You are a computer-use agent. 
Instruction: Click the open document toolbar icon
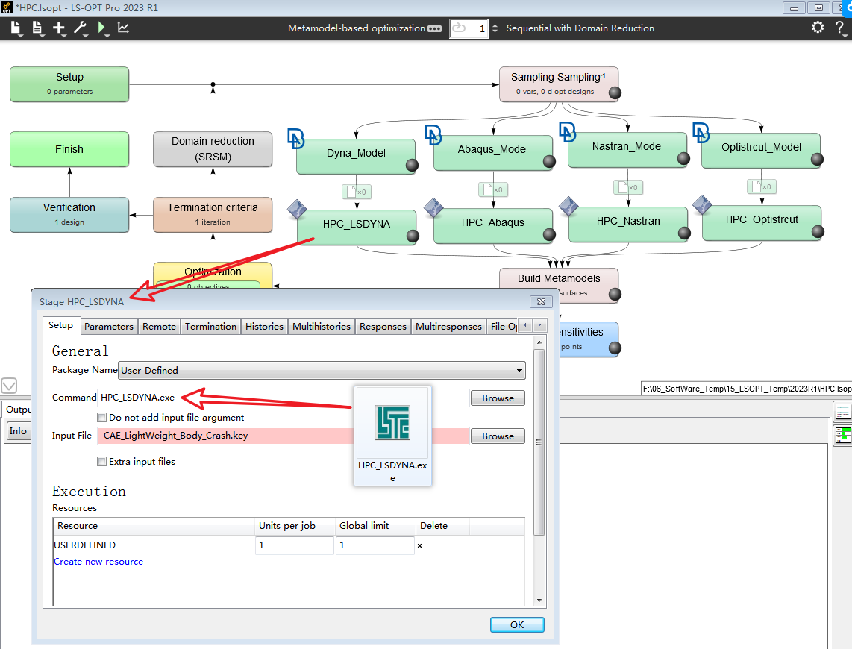(37, 28)
